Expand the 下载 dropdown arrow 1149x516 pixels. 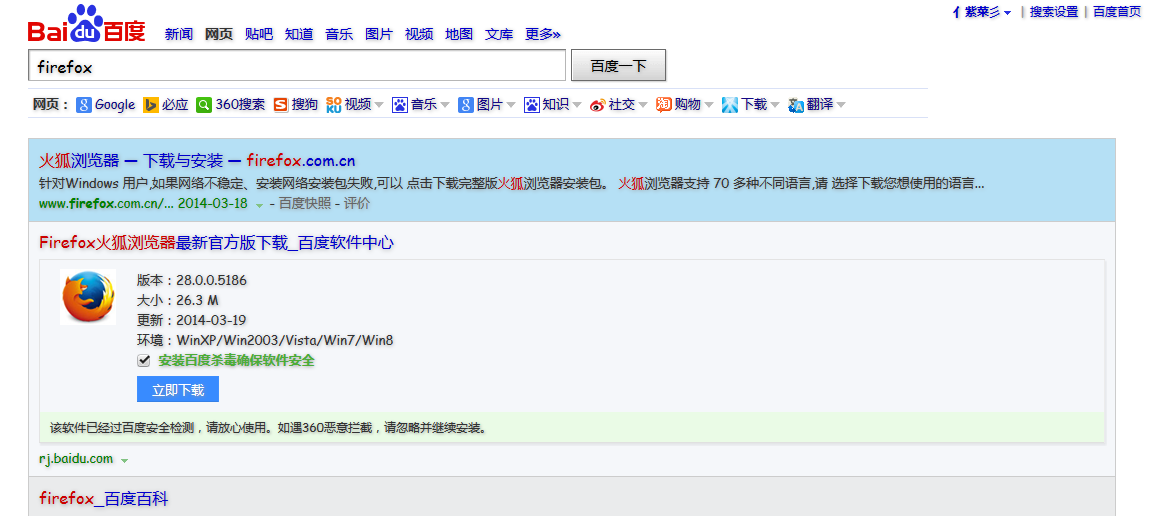[775, 106]
